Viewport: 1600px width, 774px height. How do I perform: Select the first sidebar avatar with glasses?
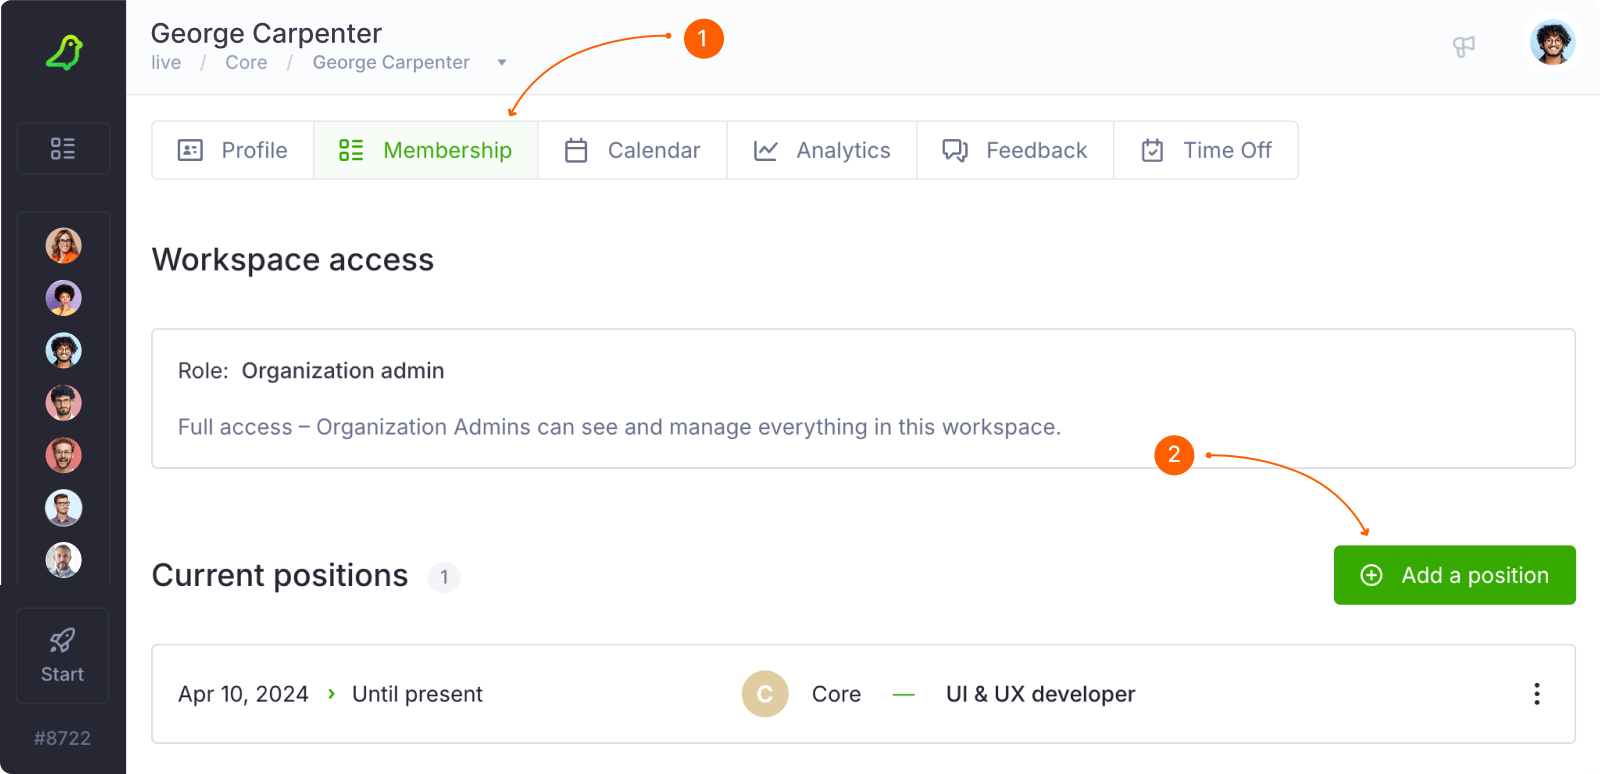pos(63,245)
